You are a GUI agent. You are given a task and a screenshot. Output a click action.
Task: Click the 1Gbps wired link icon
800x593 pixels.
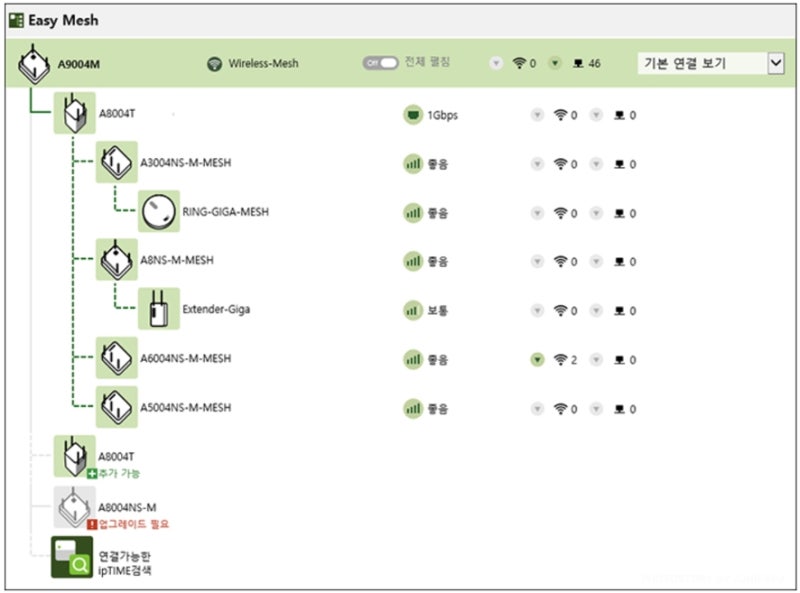(413, 115)
